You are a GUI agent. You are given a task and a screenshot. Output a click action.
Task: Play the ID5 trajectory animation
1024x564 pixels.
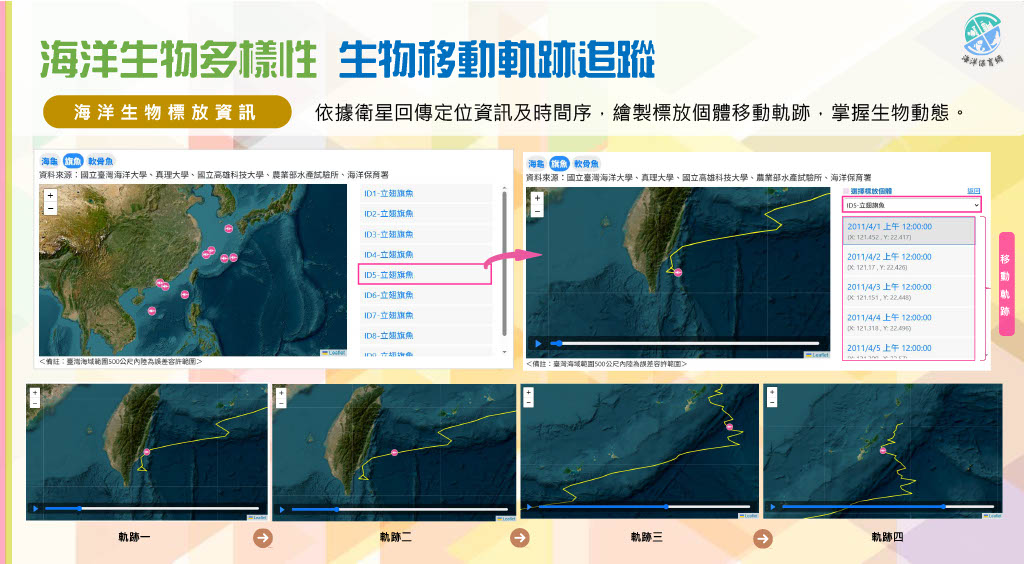pyautogui.click(x=538, y=343)
